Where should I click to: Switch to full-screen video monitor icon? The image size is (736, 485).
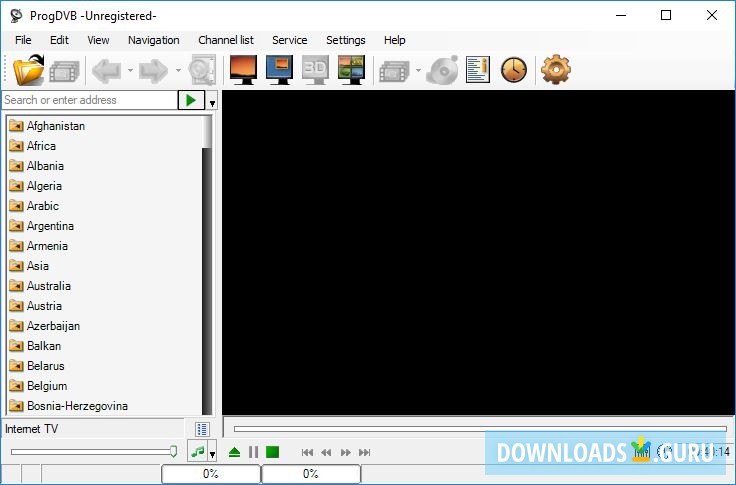point(244,70)
